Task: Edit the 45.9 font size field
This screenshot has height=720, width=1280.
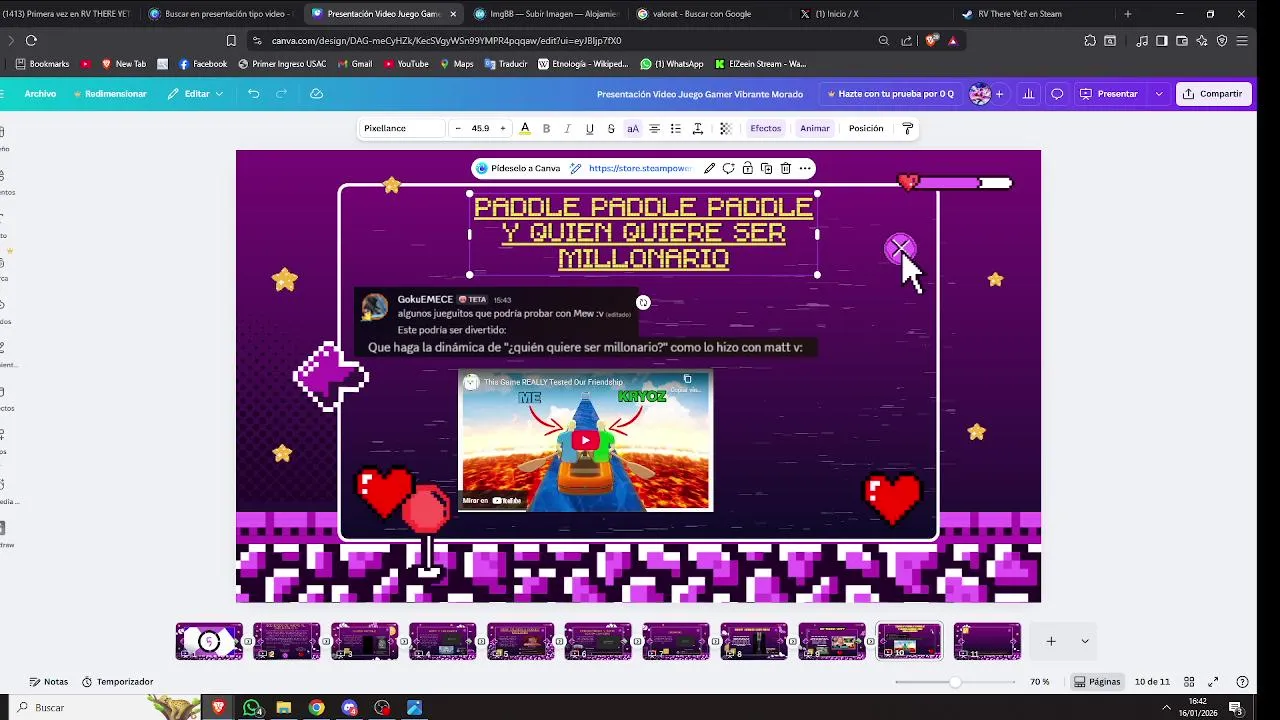Action: [x=480, y=128]
